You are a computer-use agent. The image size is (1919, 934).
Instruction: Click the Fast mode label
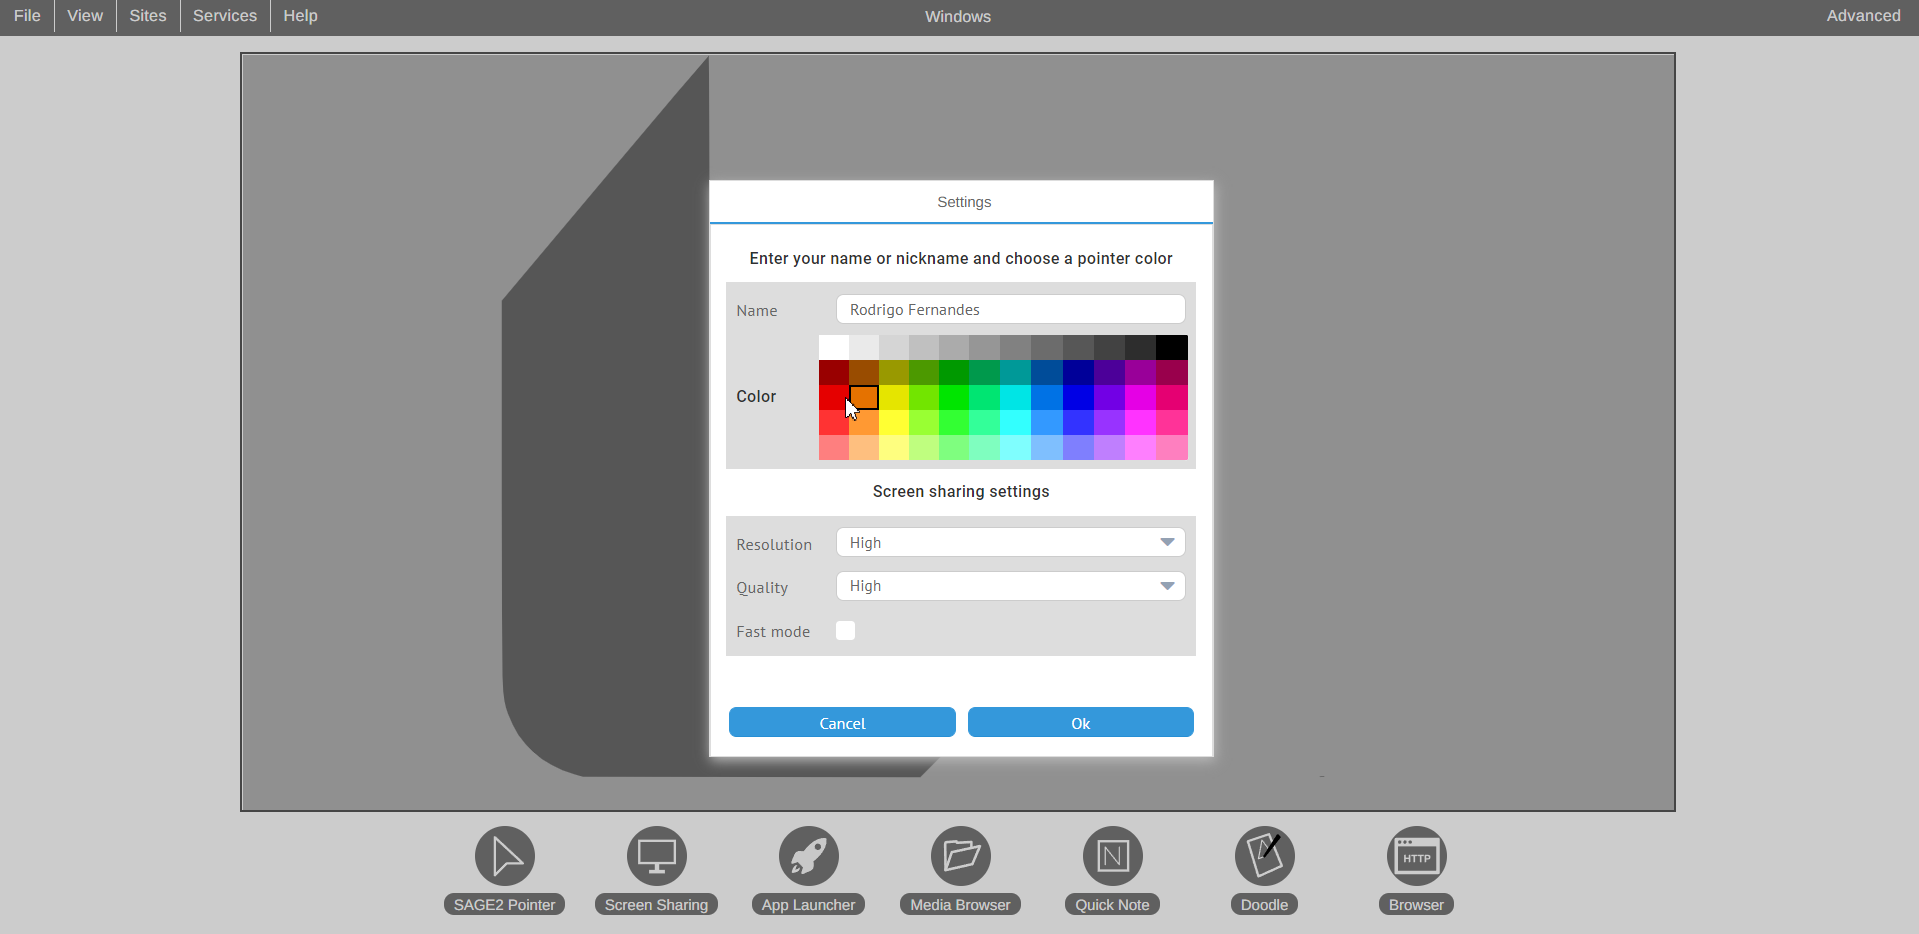[773, 632]
